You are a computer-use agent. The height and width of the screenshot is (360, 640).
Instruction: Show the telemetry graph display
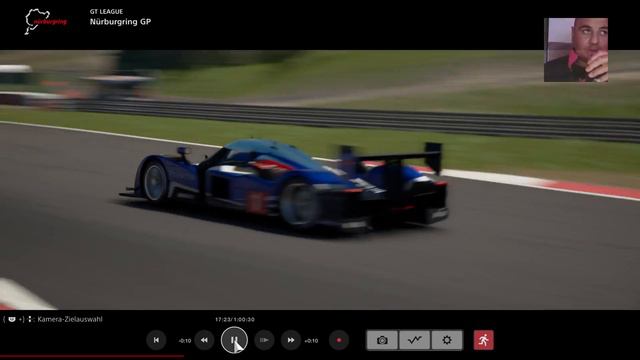tap(415, 340)
